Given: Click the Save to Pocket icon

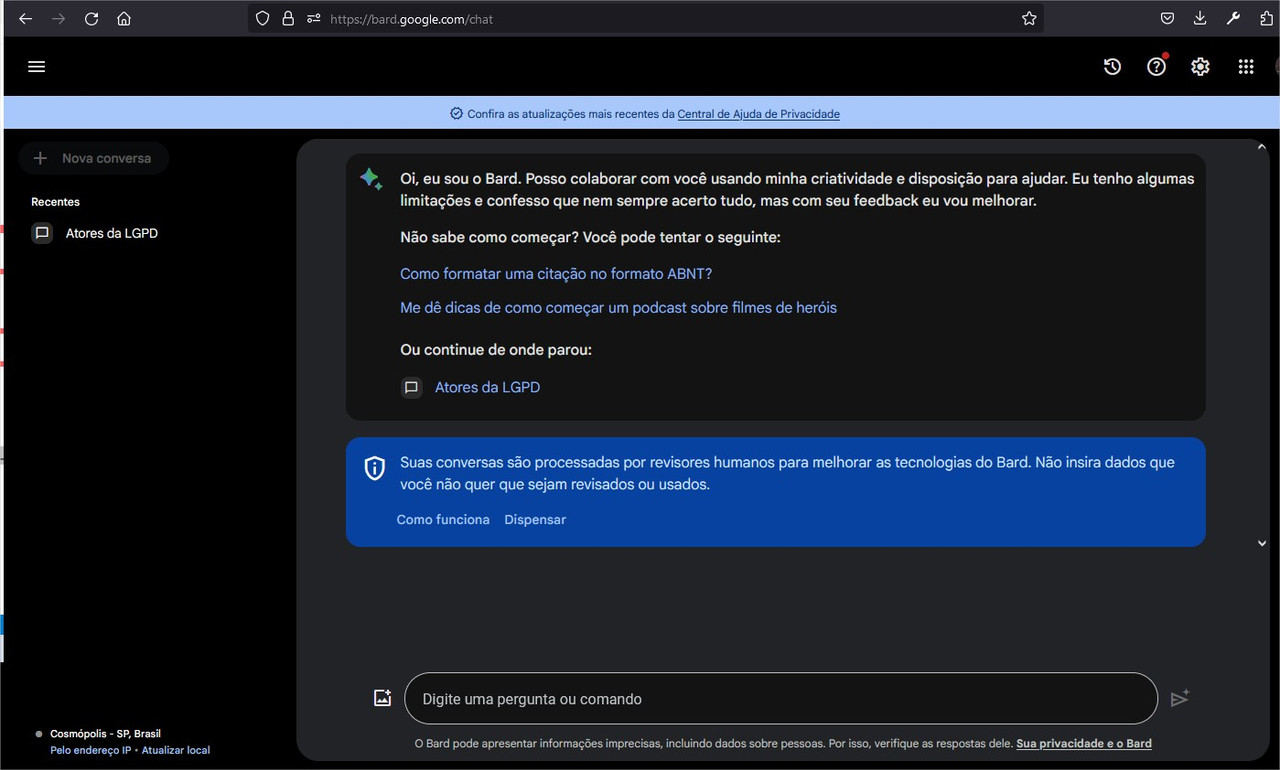Looking at the screenshot, I should 1167,18.
